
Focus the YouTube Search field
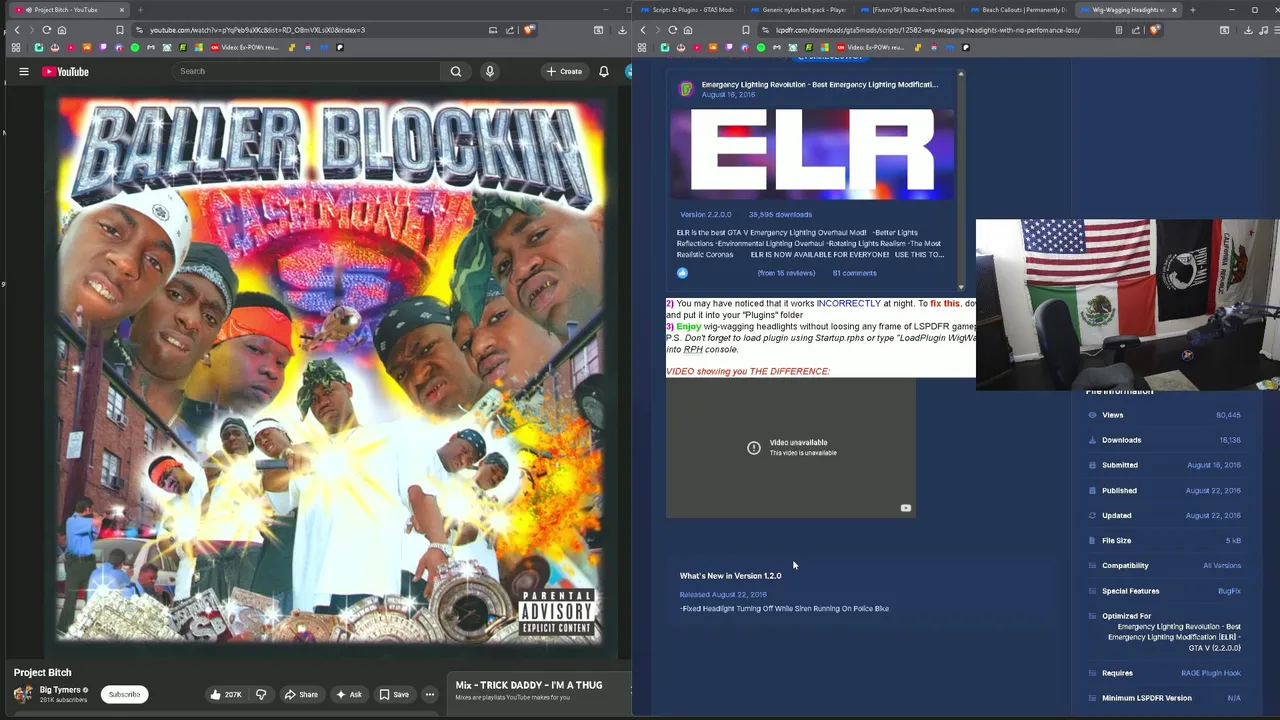point(305,71)
